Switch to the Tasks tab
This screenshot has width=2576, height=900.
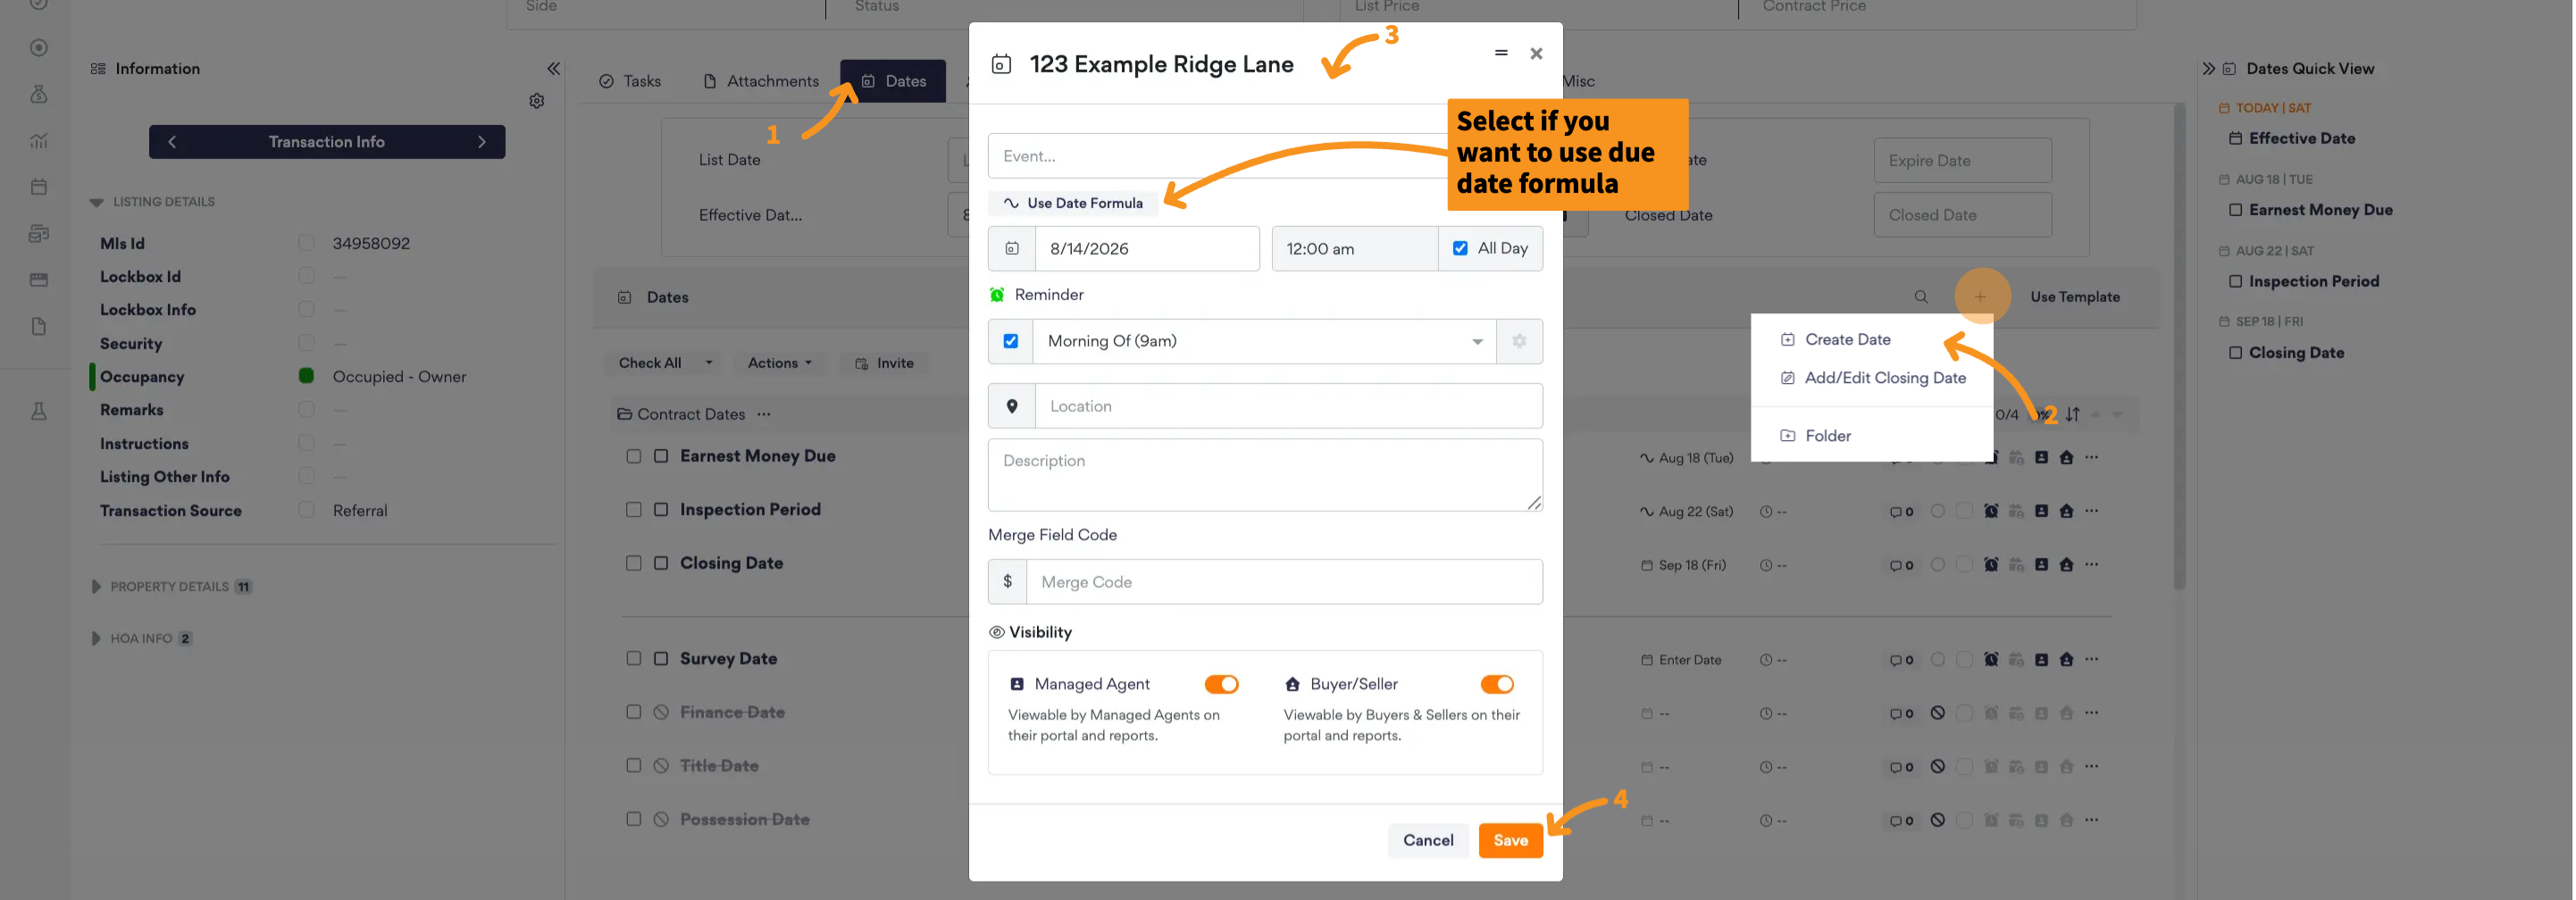[x=630, y=81]
